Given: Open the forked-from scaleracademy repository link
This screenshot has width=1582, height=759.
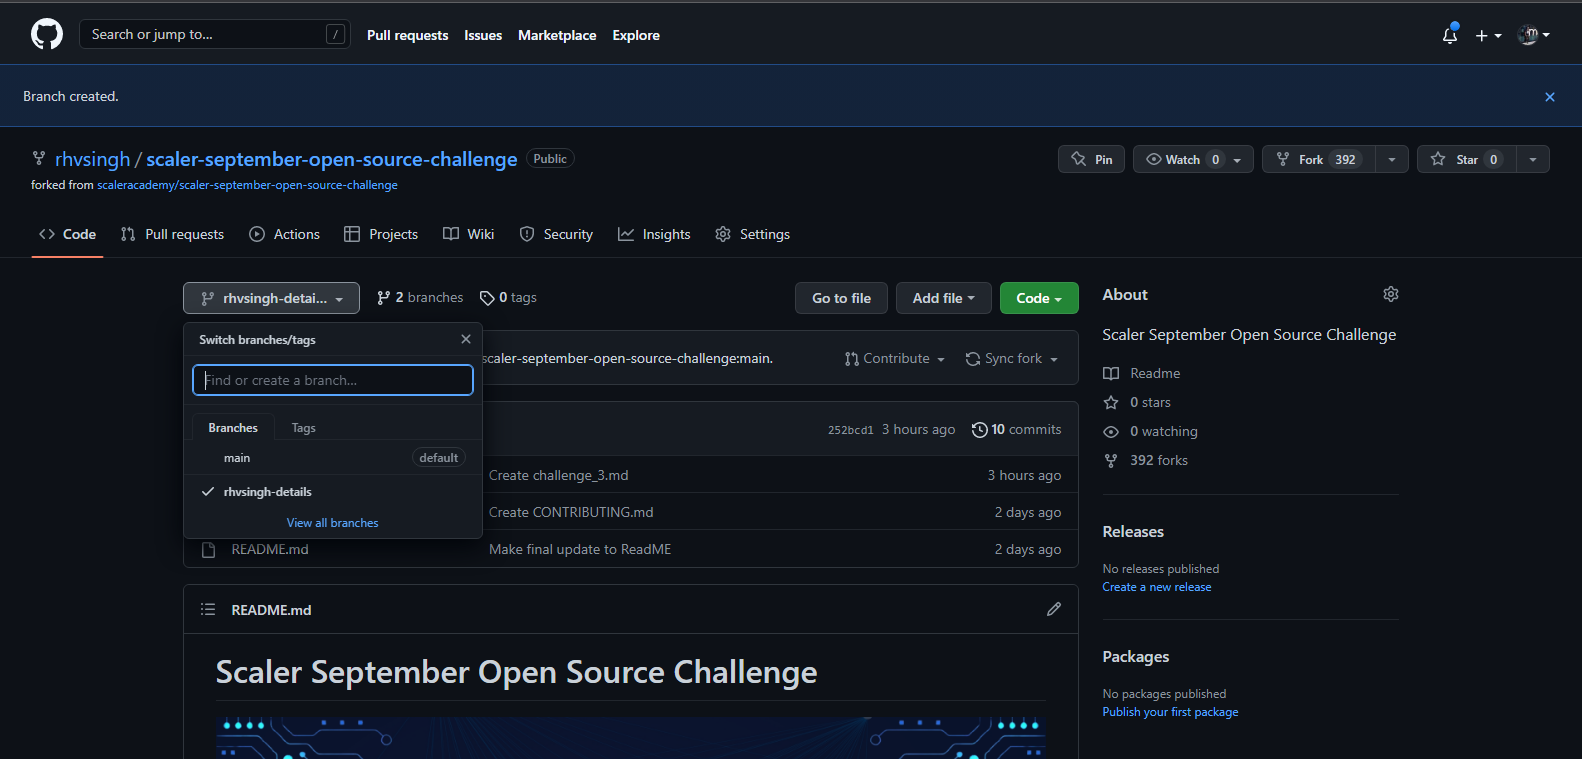Looking at the screenshot, I should pyautogui.click(x=247, y=185).
